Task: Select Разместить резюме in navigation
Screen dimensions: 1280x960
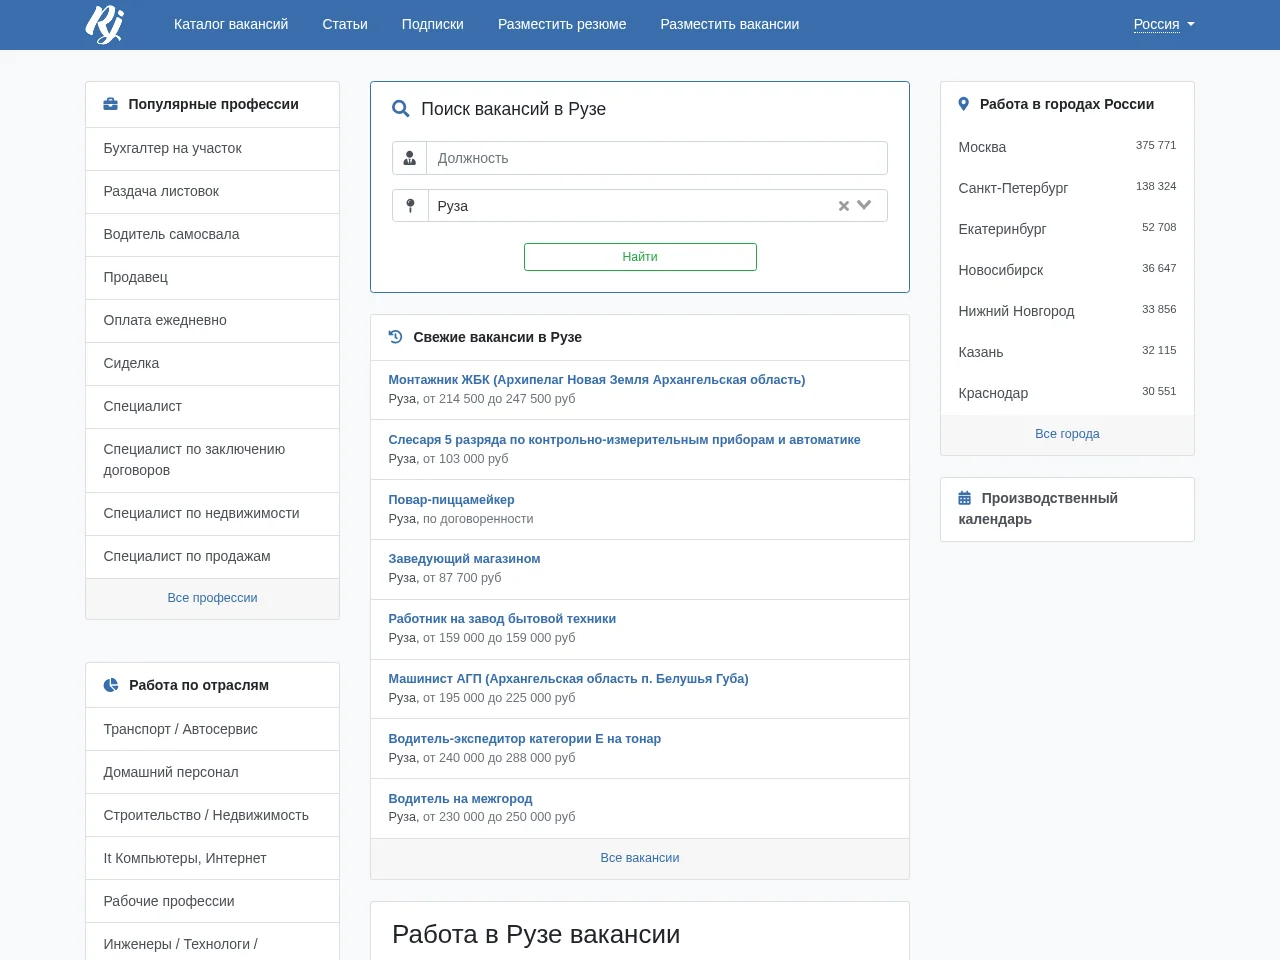Action: (562, 24)
